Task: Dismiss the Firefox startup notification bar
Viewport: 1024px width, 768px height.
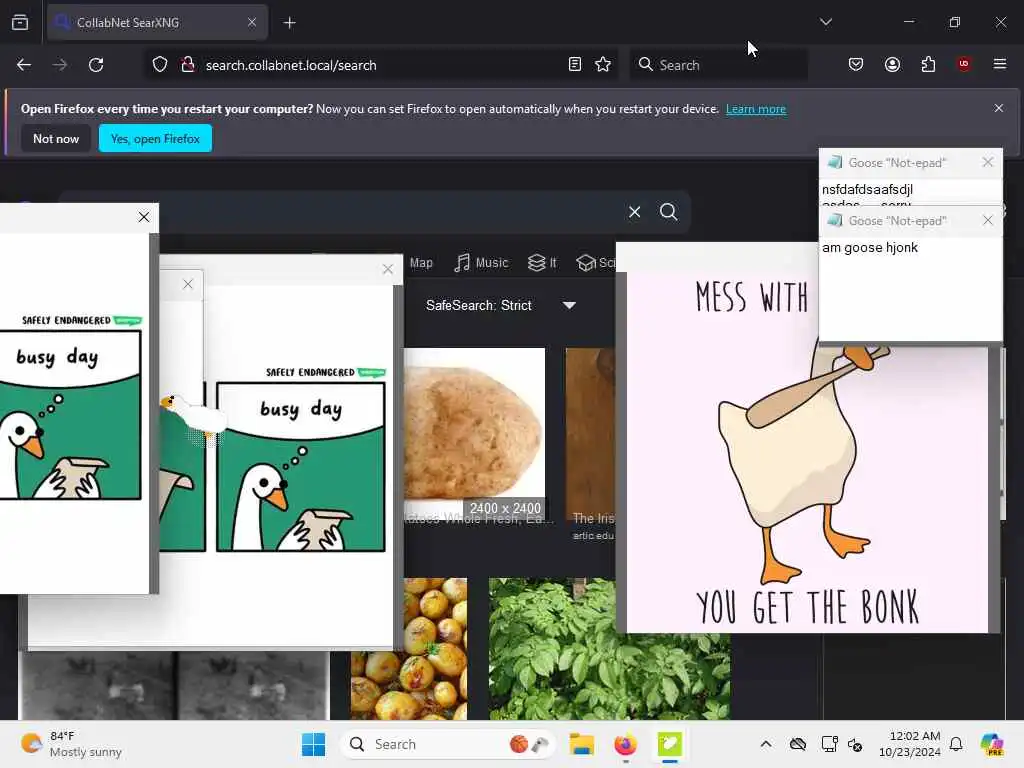Action: click(999, 108)
